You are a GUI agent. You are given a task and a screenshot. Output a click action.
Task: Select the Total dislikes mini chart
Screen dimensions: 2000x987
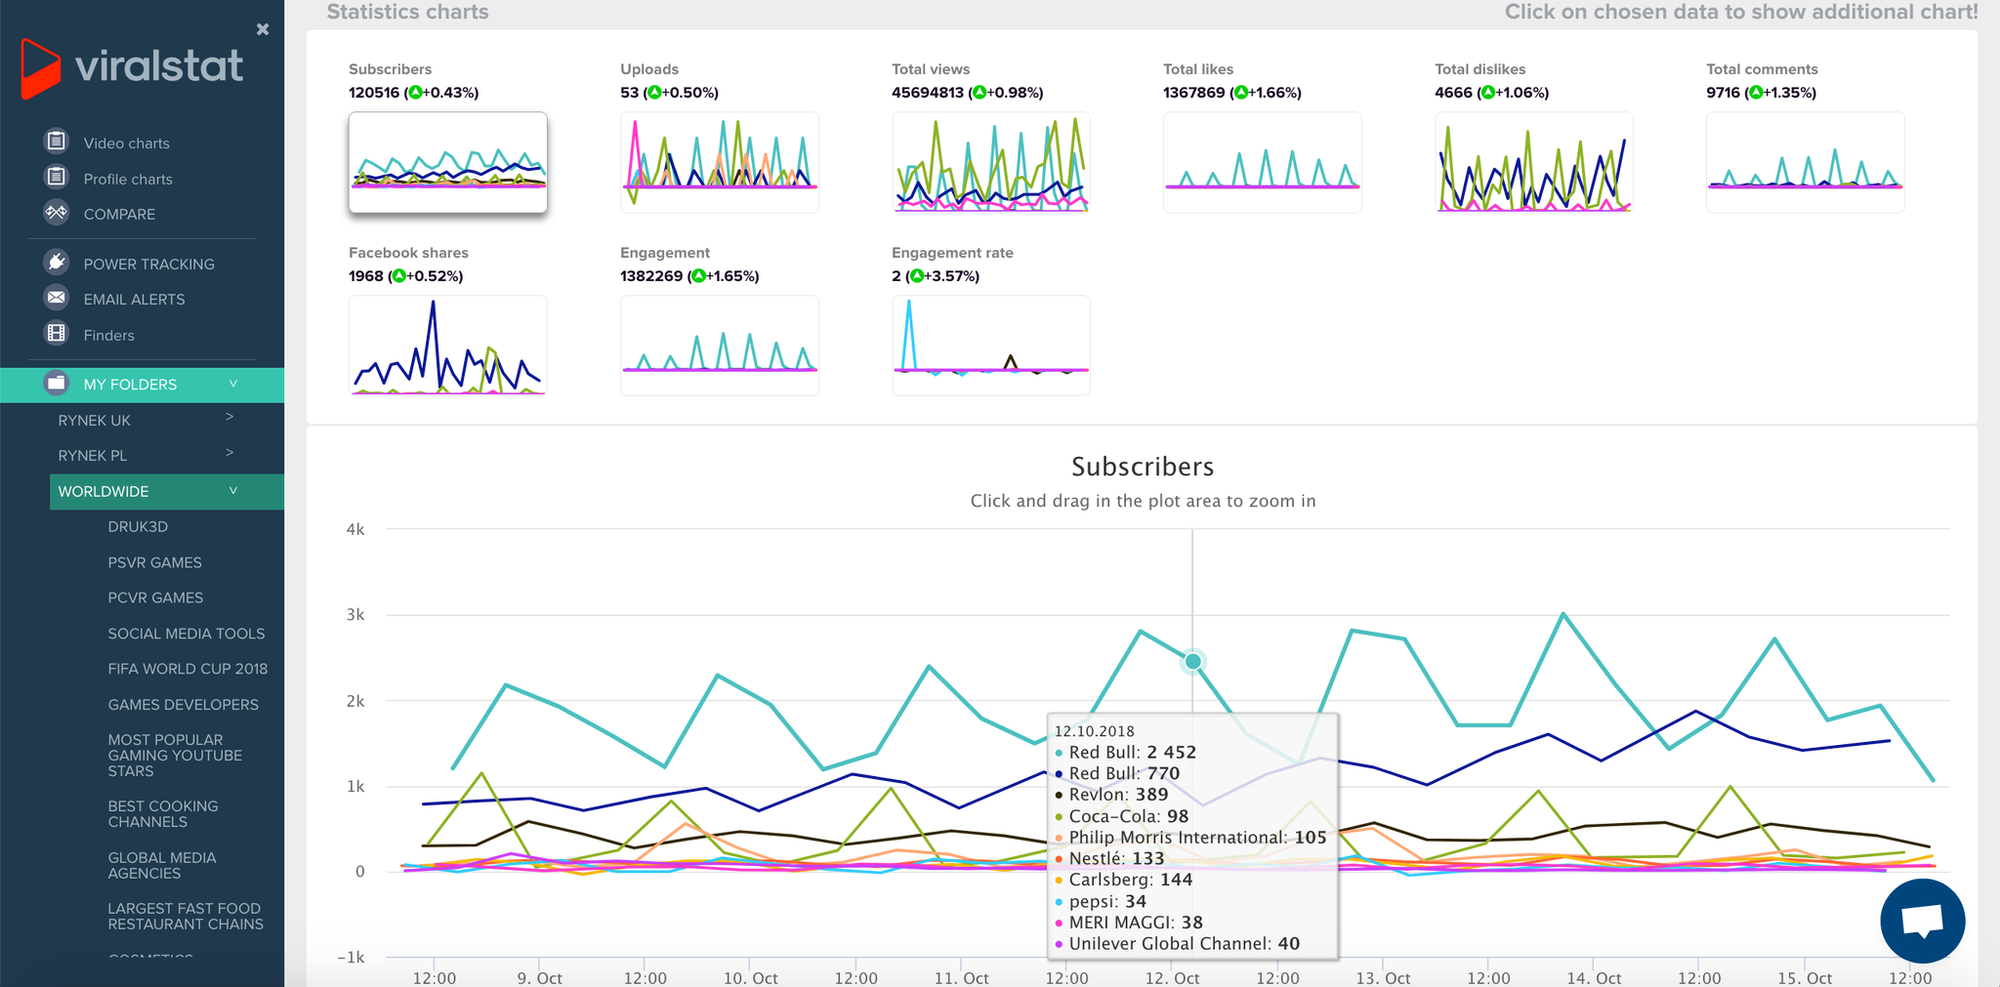1534,162
